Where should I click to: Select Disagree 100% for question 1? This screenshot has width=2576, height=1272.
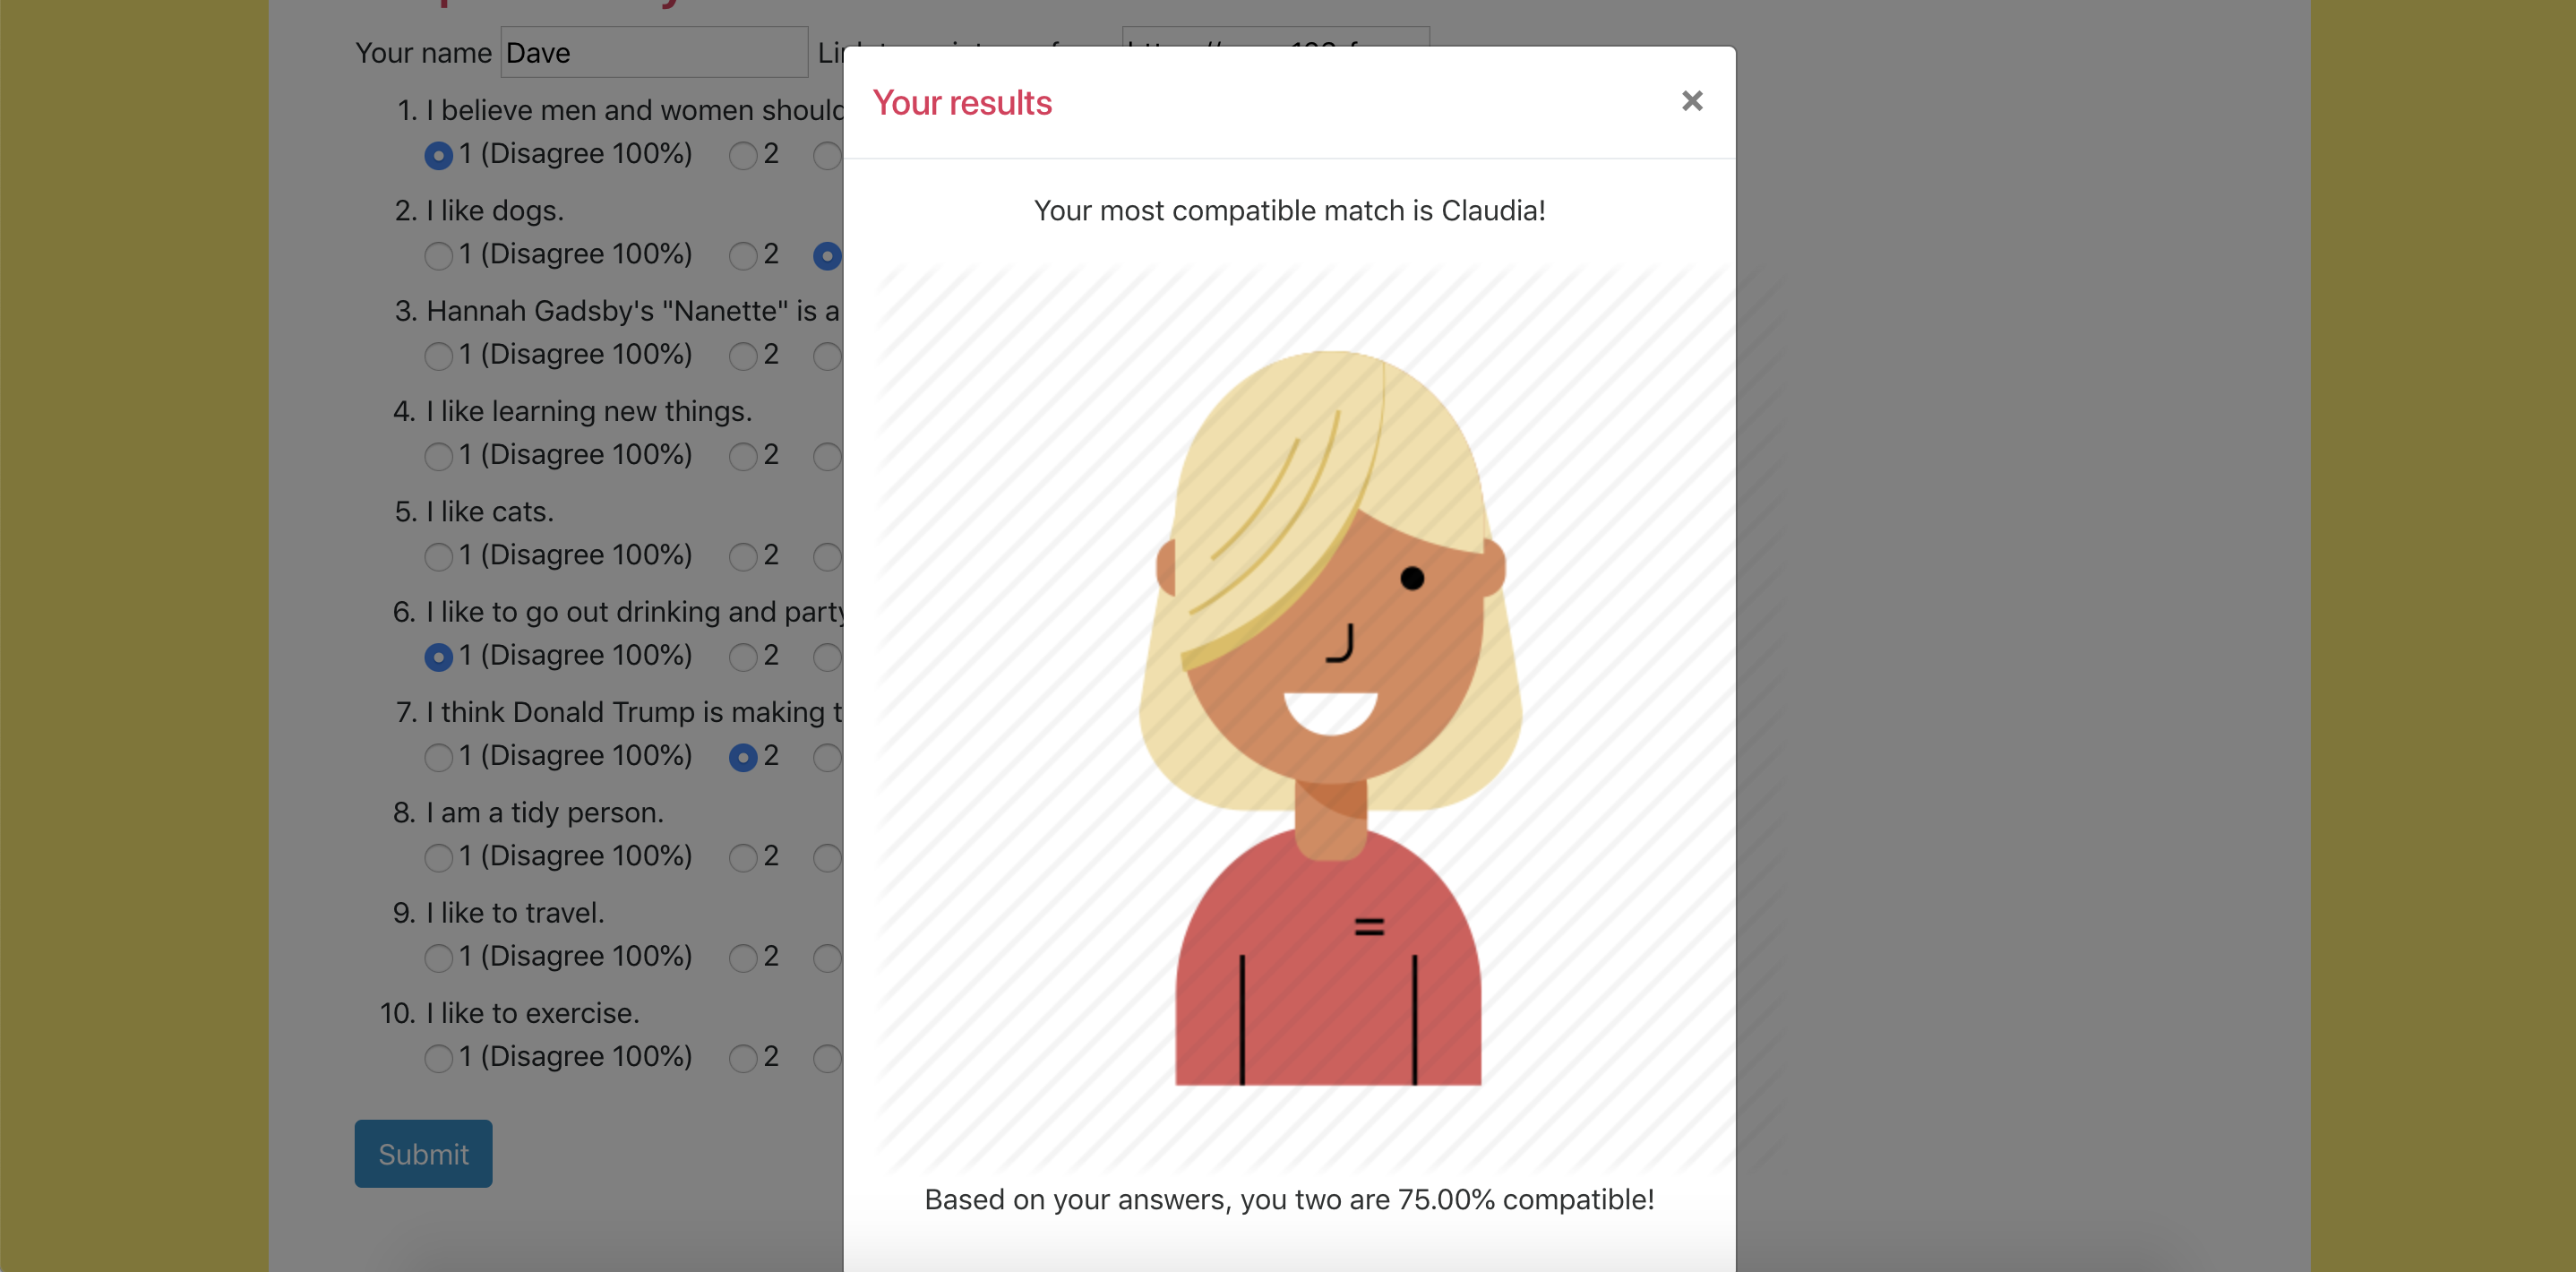pos(438,156)
